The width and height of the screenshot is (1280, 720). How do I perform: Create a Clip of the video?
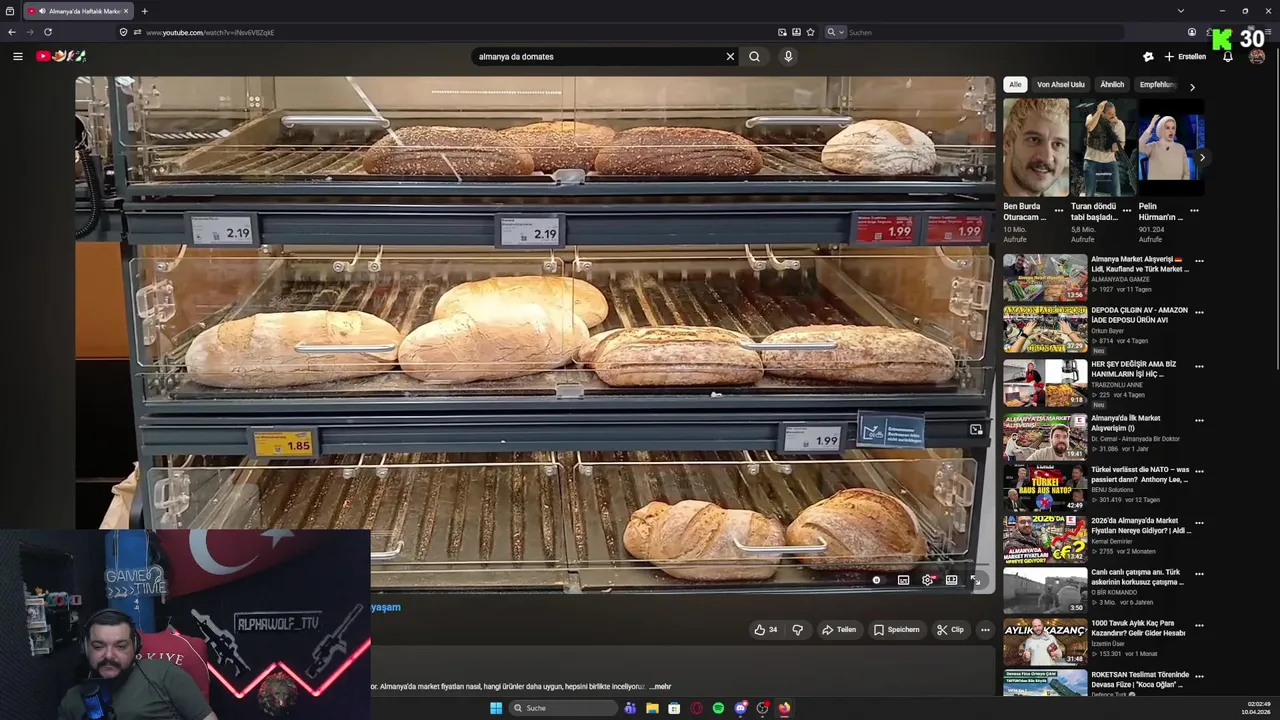point(950,630)
